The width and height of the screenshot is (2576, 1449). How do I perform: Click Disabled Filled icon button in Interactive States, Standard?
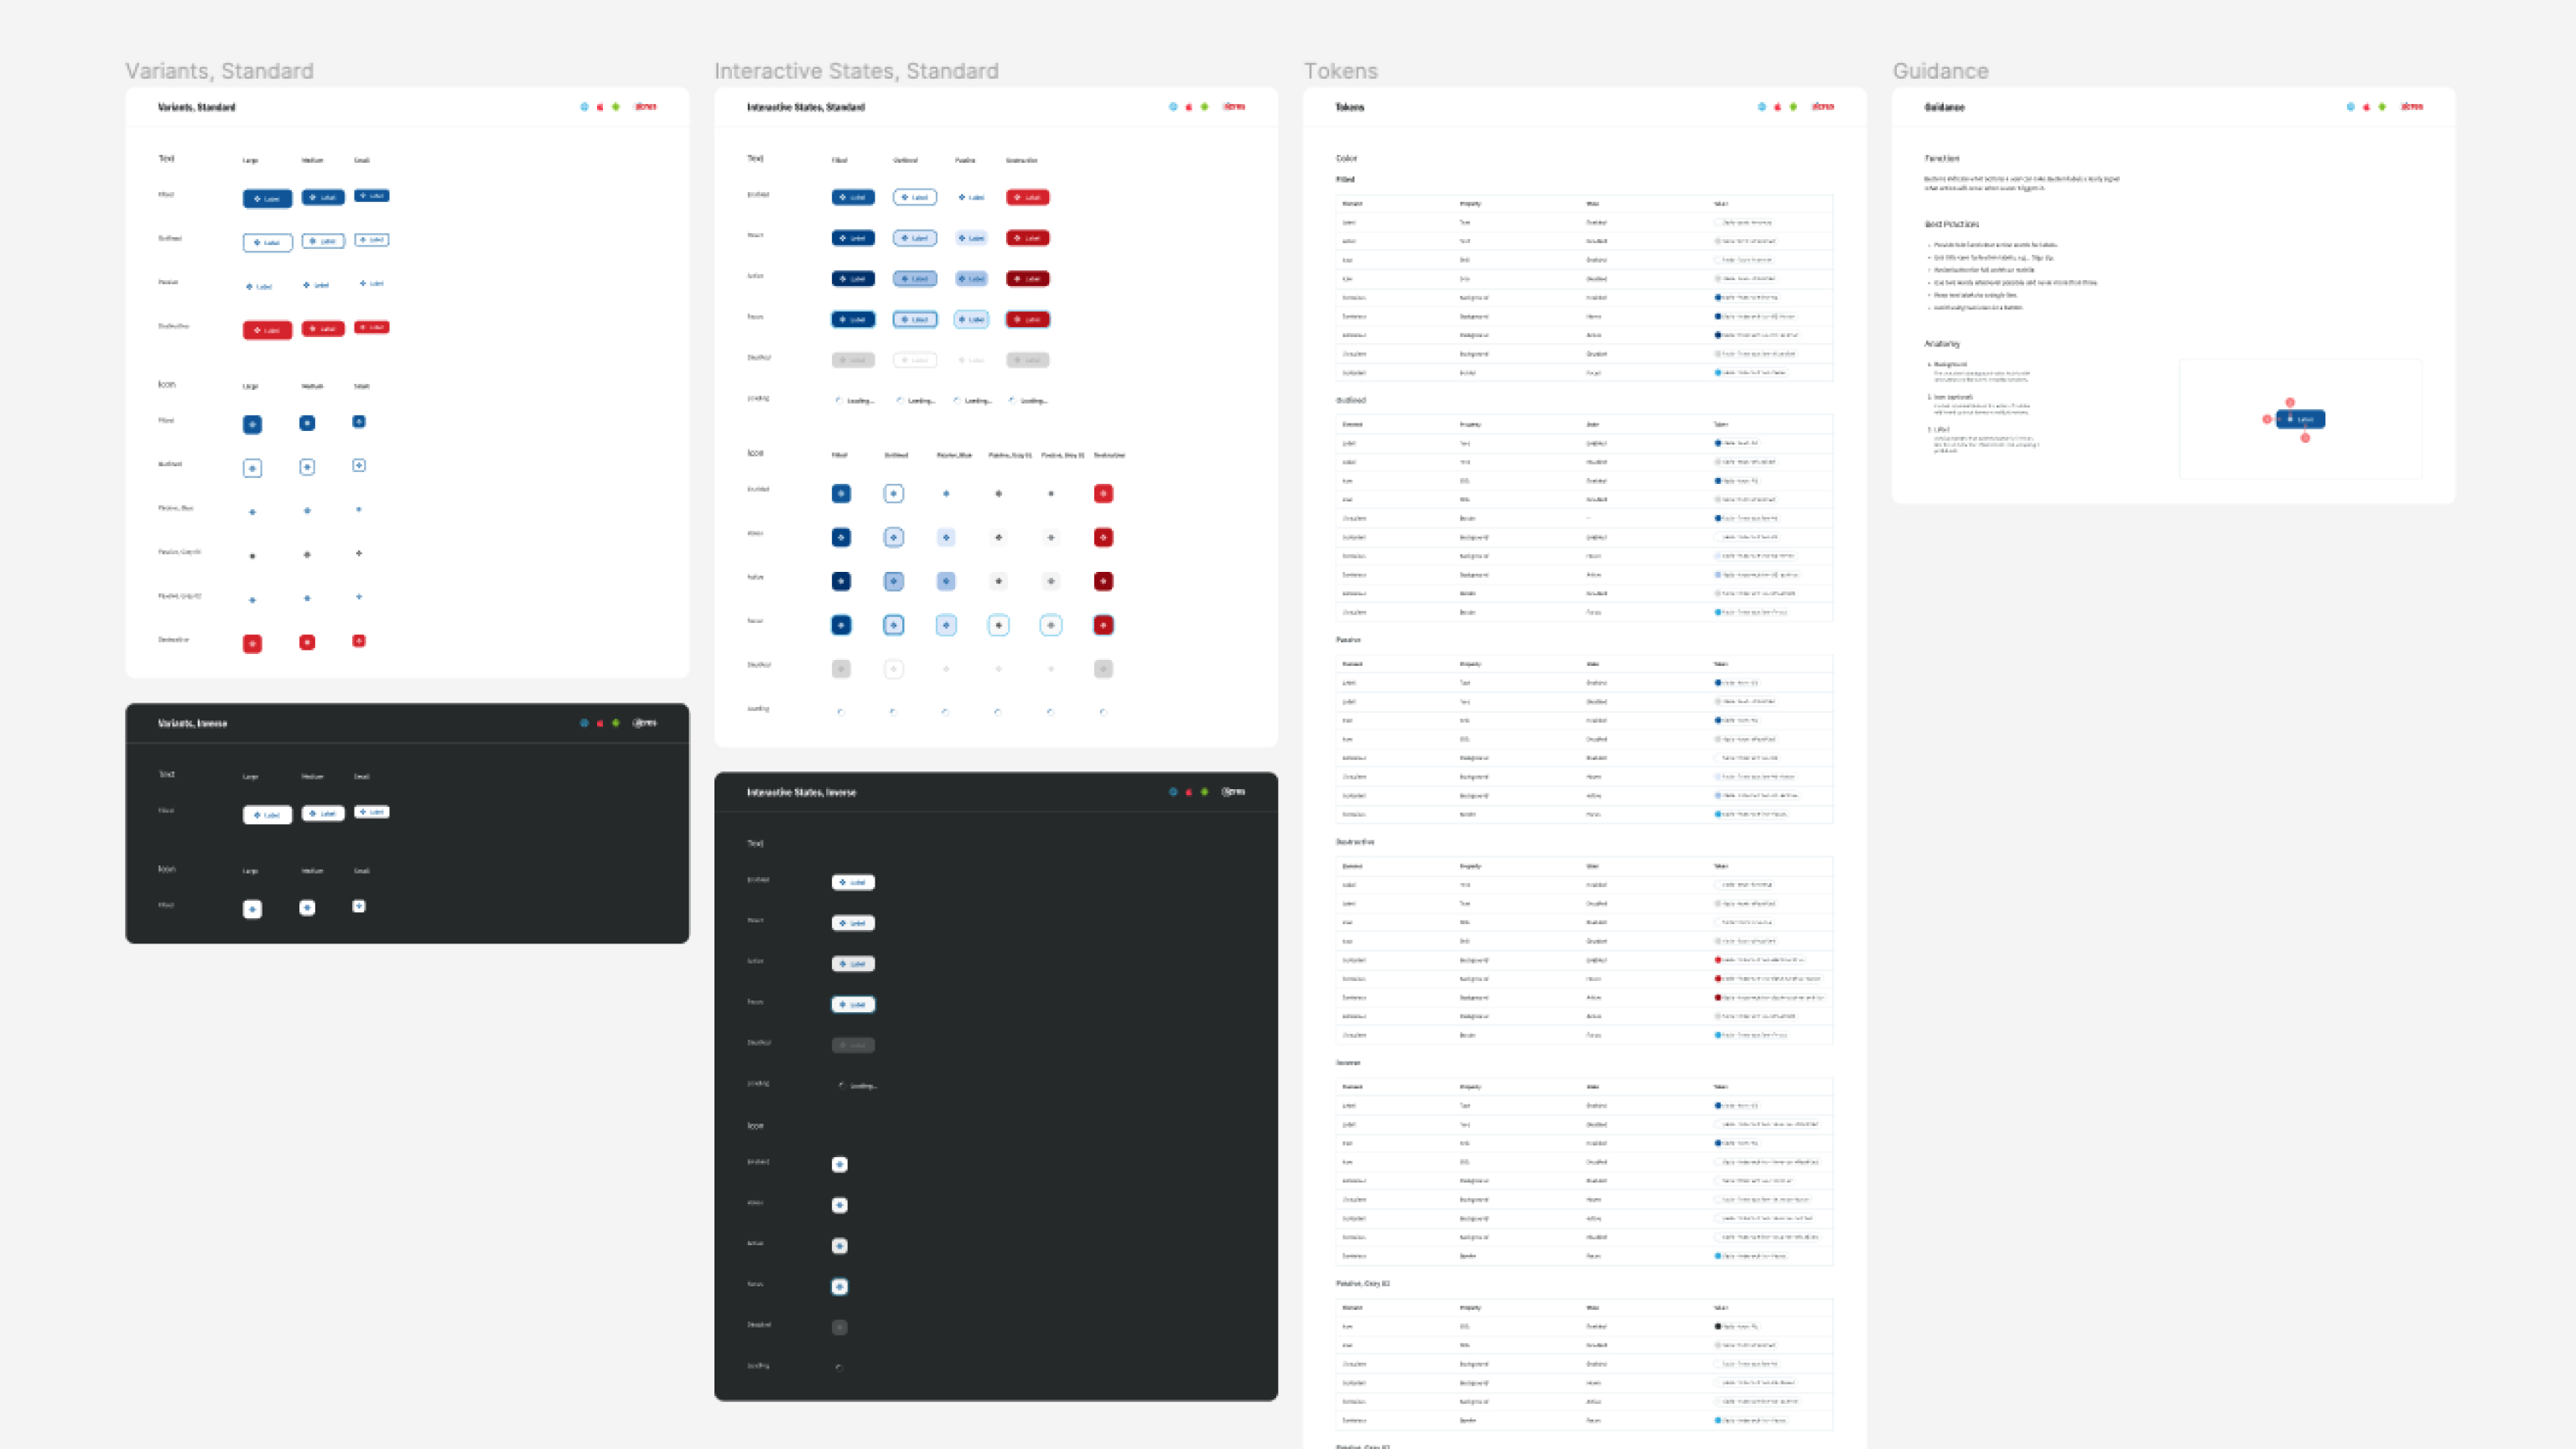click(841, 670)
